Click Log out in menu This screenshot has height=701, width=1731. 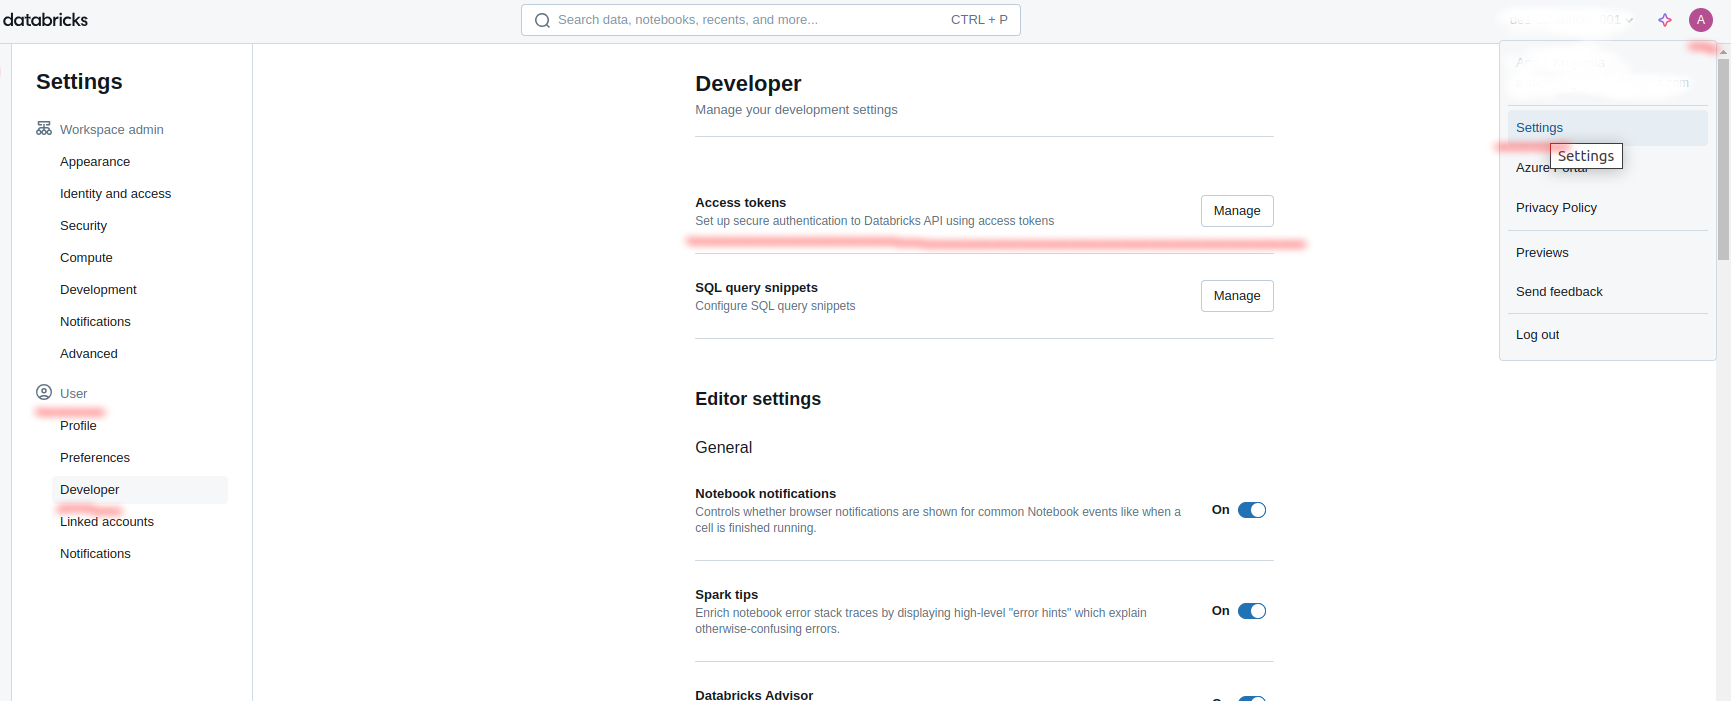pyautogui.click(x=1608, y=335)
